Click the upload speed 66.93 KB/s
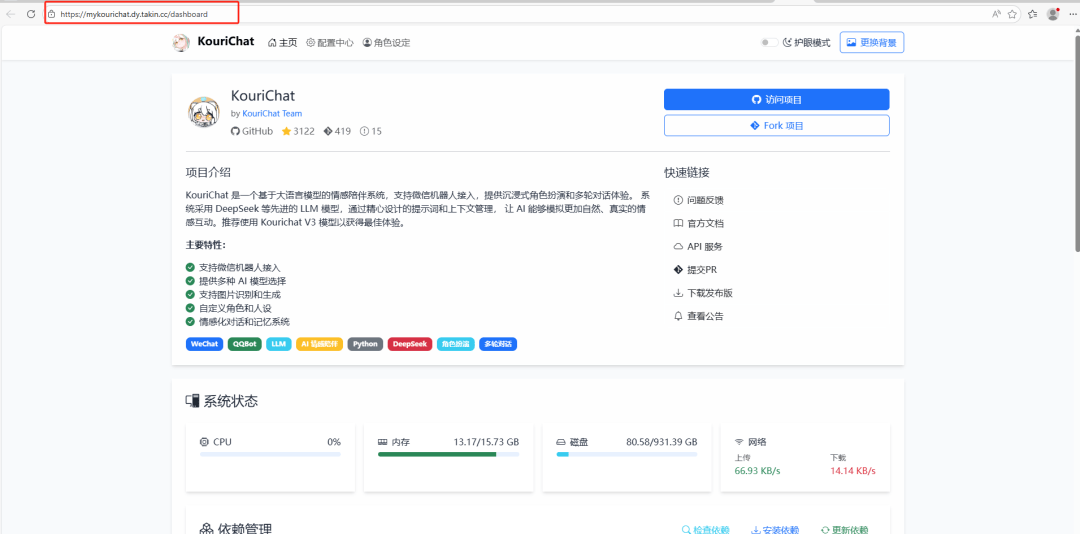 758,471
